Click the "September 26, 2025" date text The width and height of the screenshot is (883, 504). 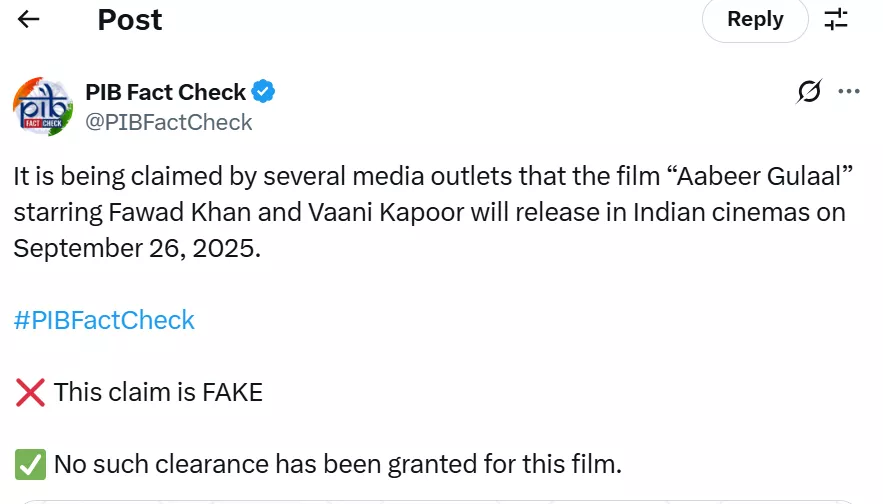tap(136, 248)
